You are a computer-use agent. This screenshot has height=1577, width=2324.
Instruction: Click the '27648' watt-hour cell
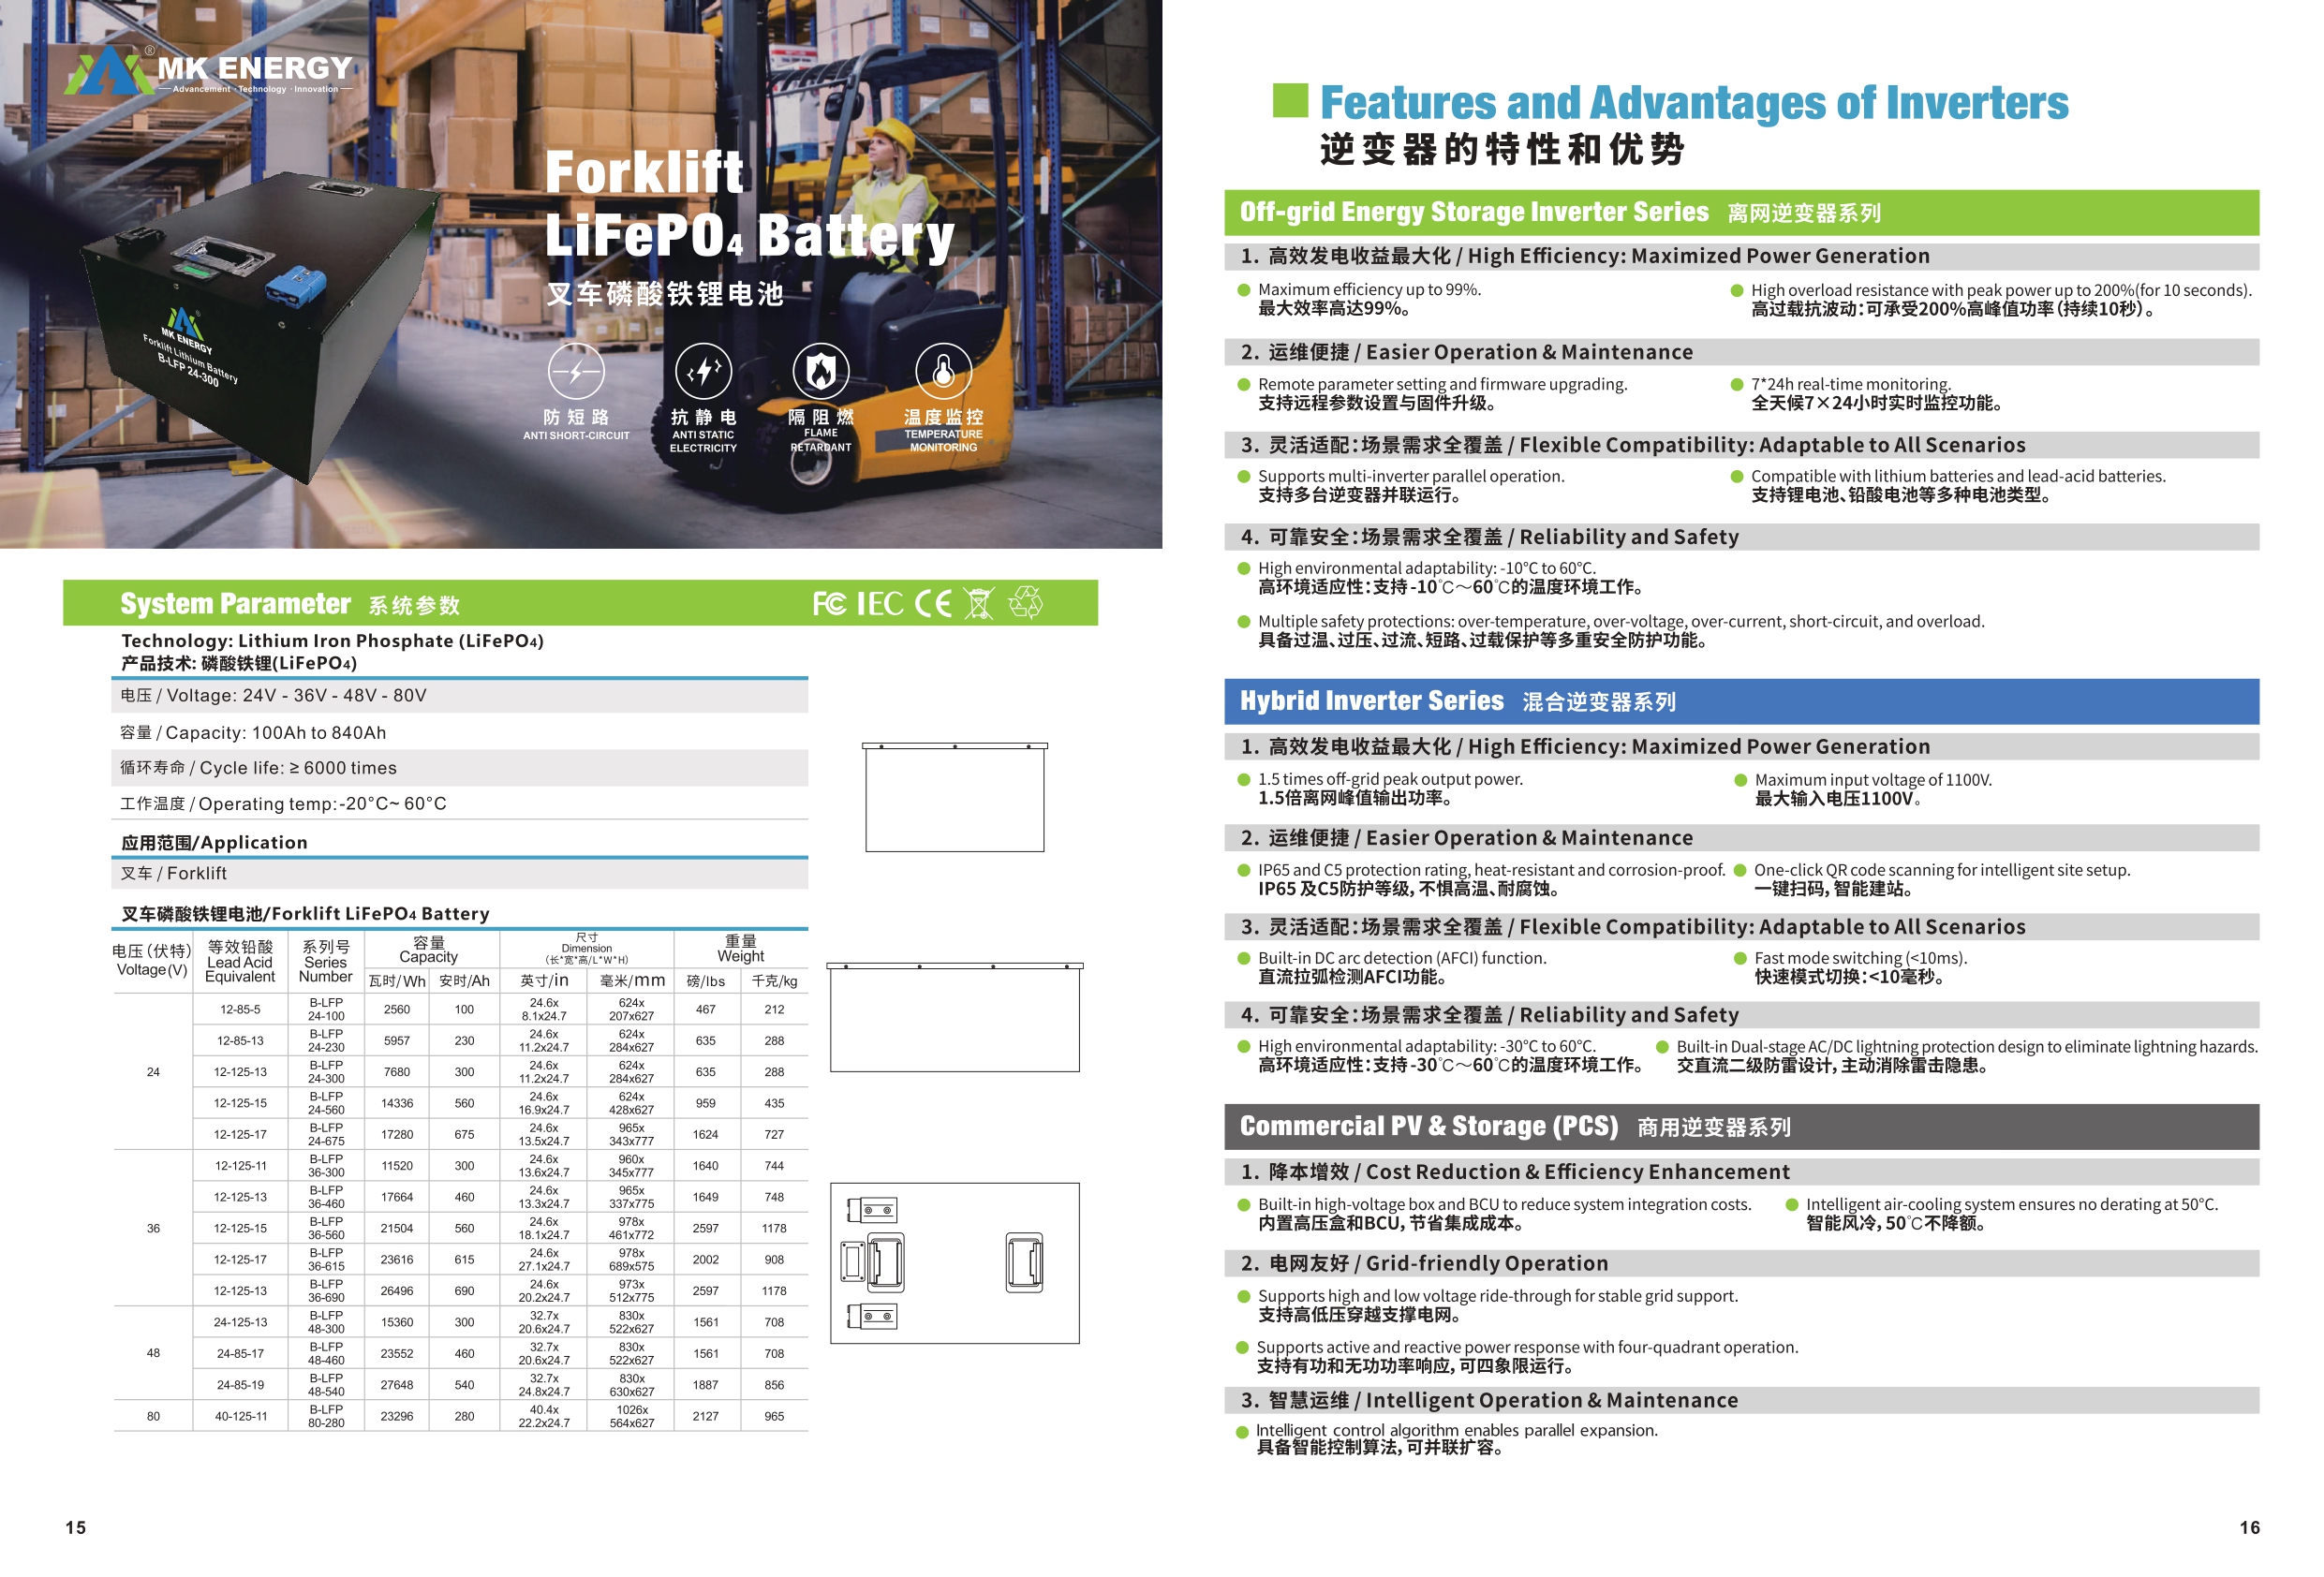(397, 1385)
